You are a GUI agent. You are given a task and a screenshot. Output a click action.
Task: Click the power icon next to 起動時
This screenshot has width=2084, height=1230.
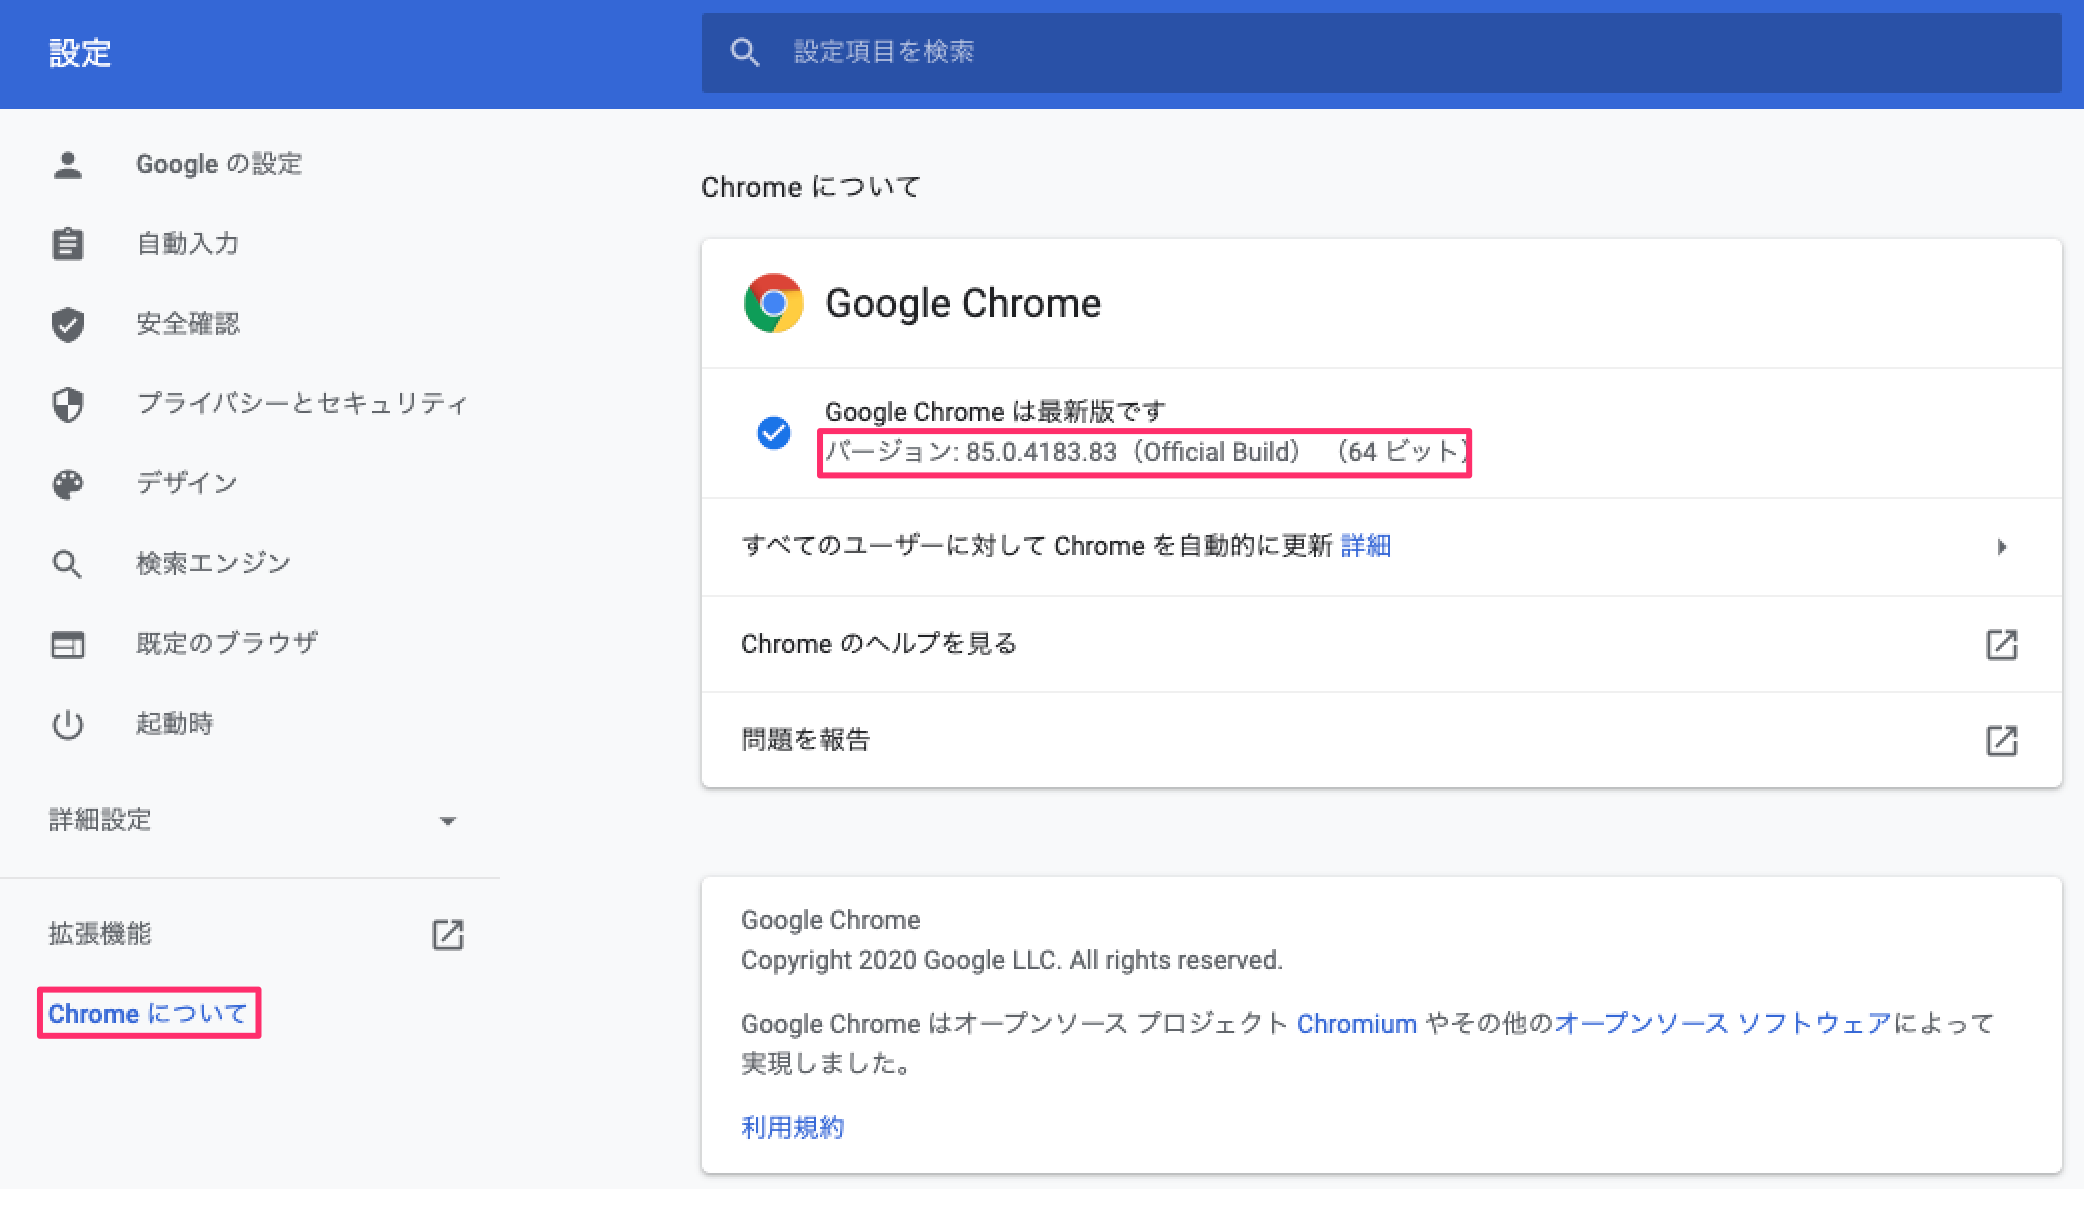[x=67, y=723]
